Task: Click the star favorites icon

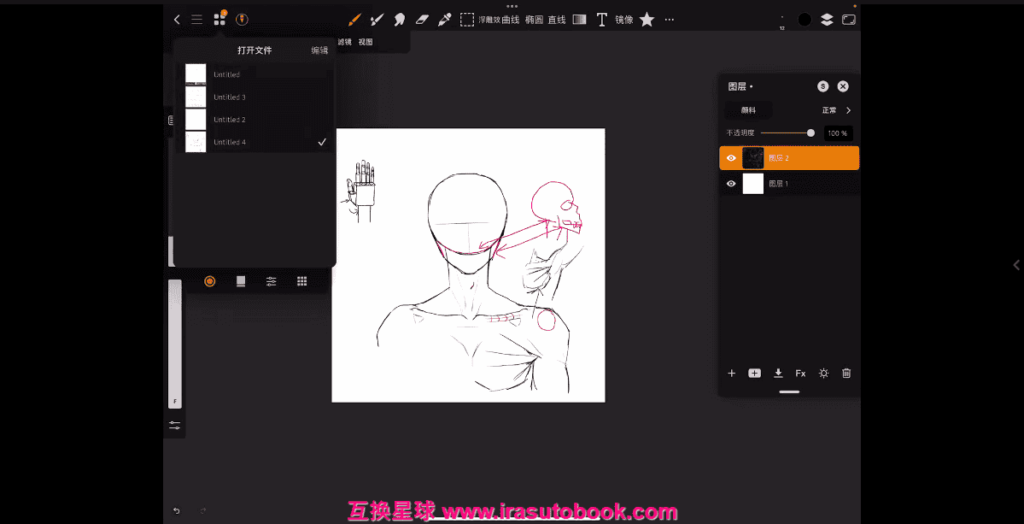Action: pyautogui.click(x=647, y=19)
